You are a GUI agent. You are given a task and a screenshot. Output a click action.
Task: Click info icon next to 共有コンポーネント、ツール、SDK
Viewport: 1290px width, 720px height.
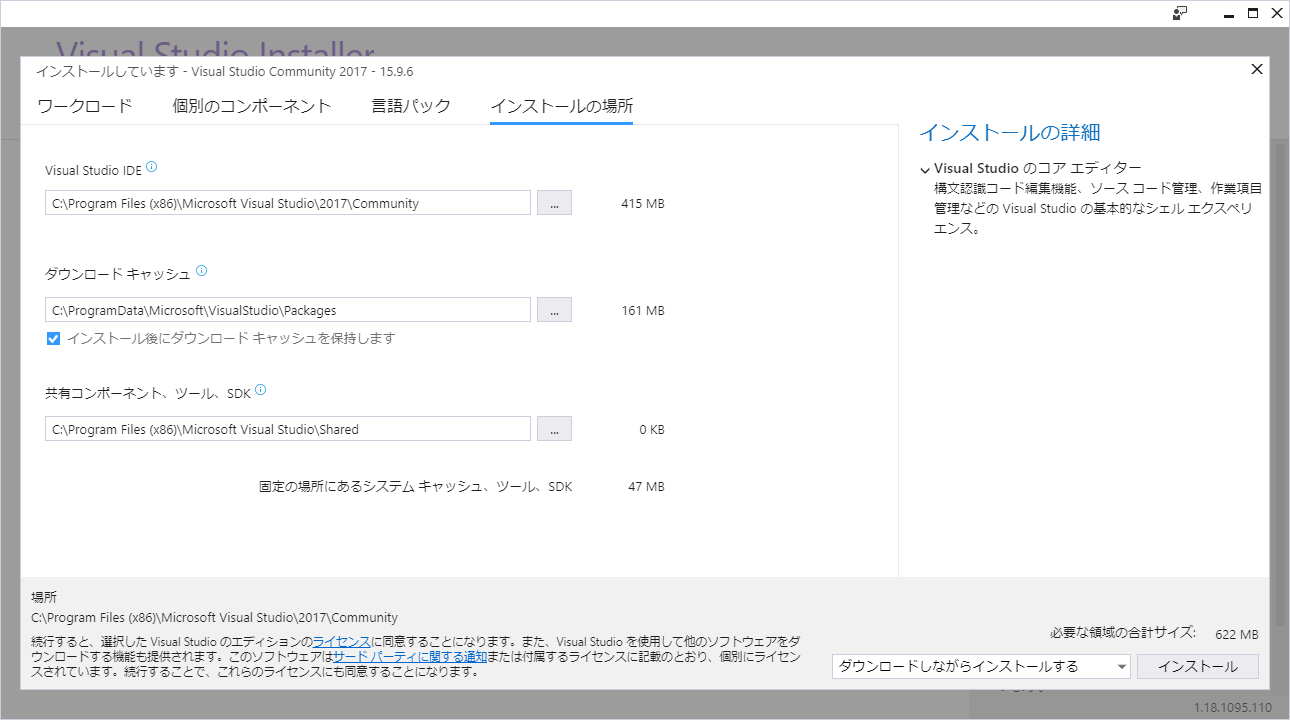pyautogui.click(x=261, y=391)
